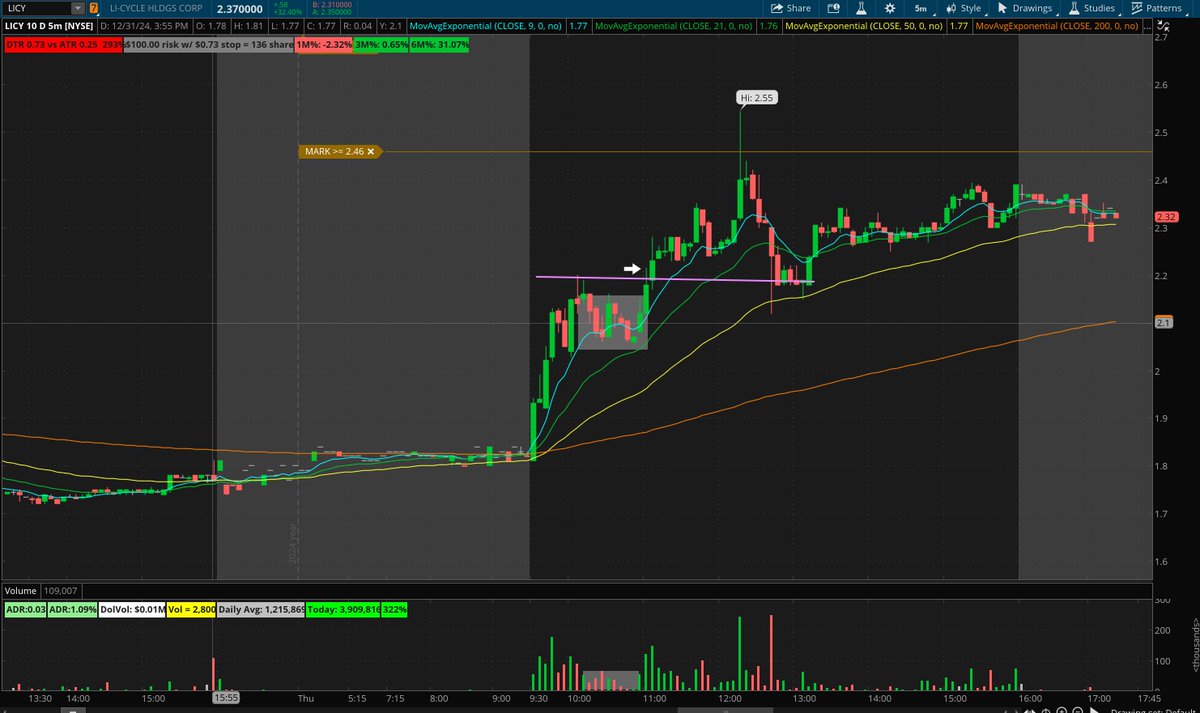Screen dimensions: 1200x713
Task: Open the Style dropdown menu
Action: 964,7
